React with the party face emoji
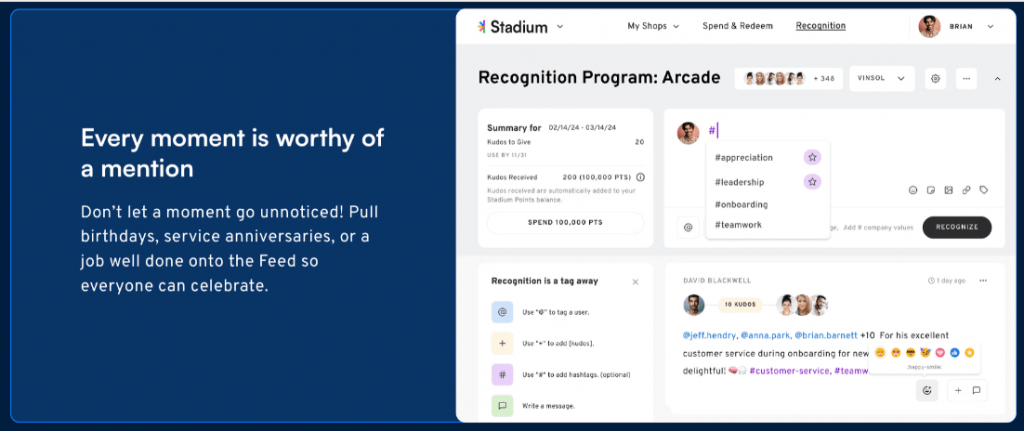 pyautogui.click(x=925, y=353)
